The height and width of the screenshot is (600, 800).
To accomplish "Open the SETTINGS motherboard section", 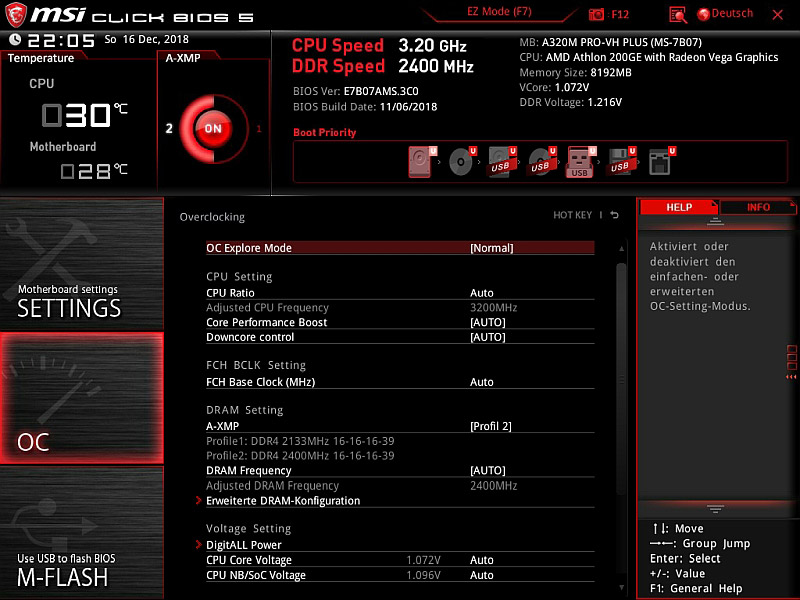I will [82, 264].
